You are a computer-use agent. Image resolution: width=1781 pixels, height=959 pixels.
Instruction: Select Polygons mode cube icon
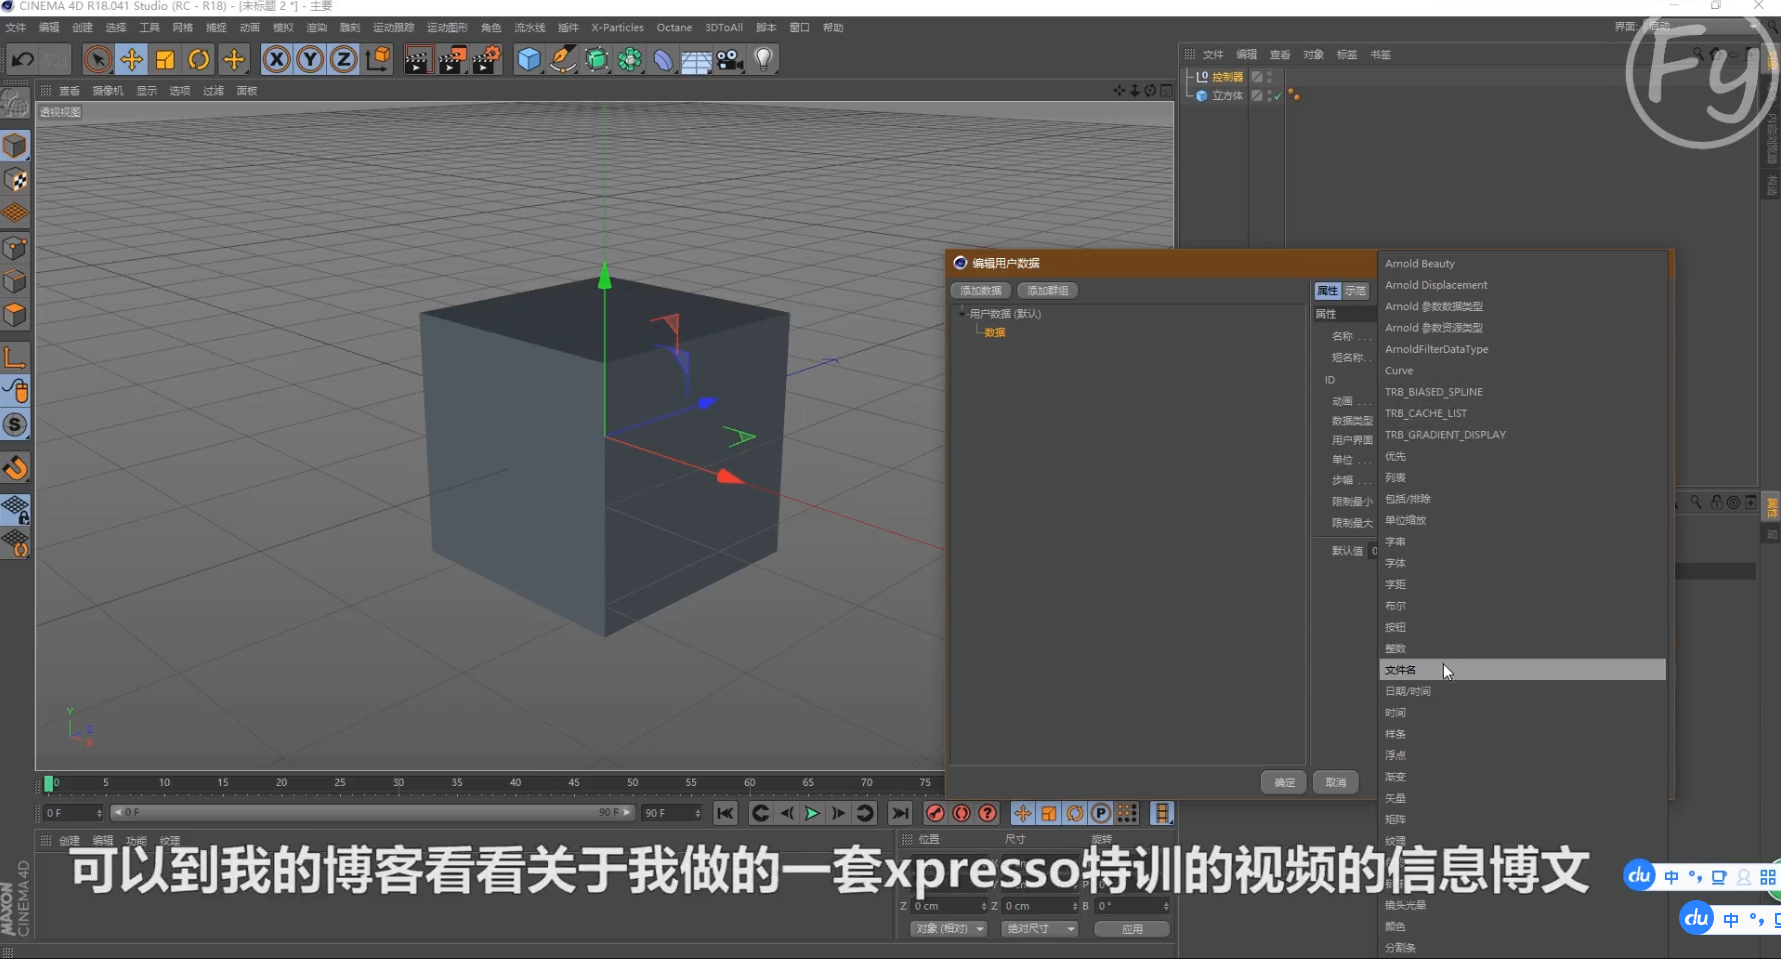click(x=15, y=316)
